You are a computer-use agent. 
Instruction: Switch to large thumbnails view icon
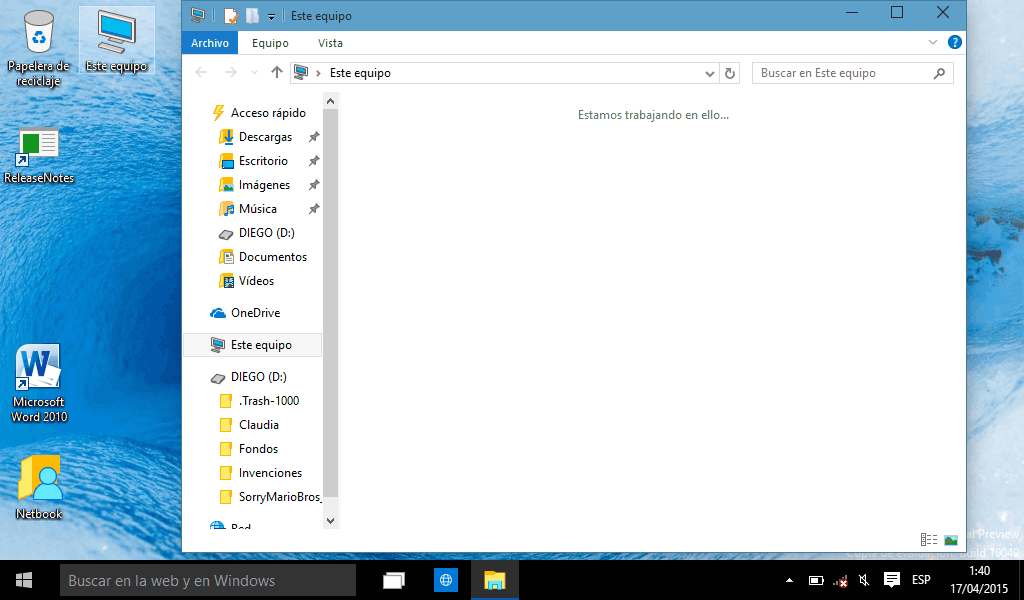click(x=950, y=539)
